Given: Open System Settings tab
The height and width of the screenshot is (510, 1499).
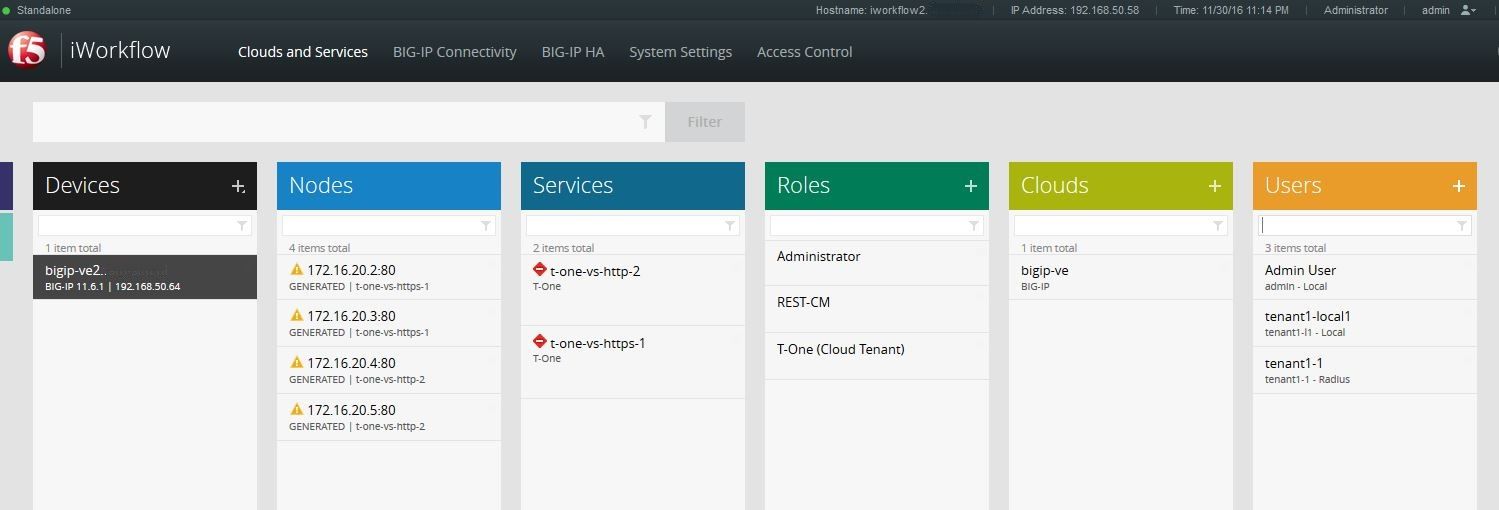Looking at the screenshot, I should (681, 52).
